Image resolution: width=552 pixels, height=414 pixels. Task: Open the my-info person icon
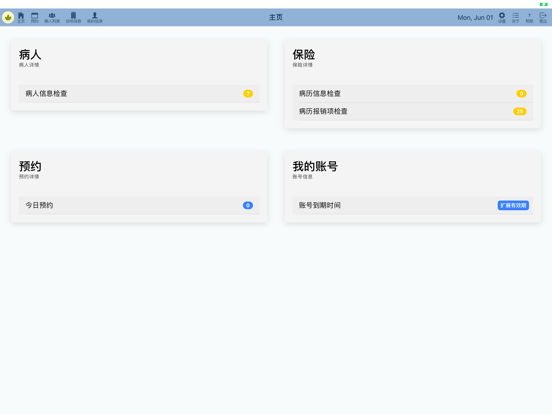(95, 17)
